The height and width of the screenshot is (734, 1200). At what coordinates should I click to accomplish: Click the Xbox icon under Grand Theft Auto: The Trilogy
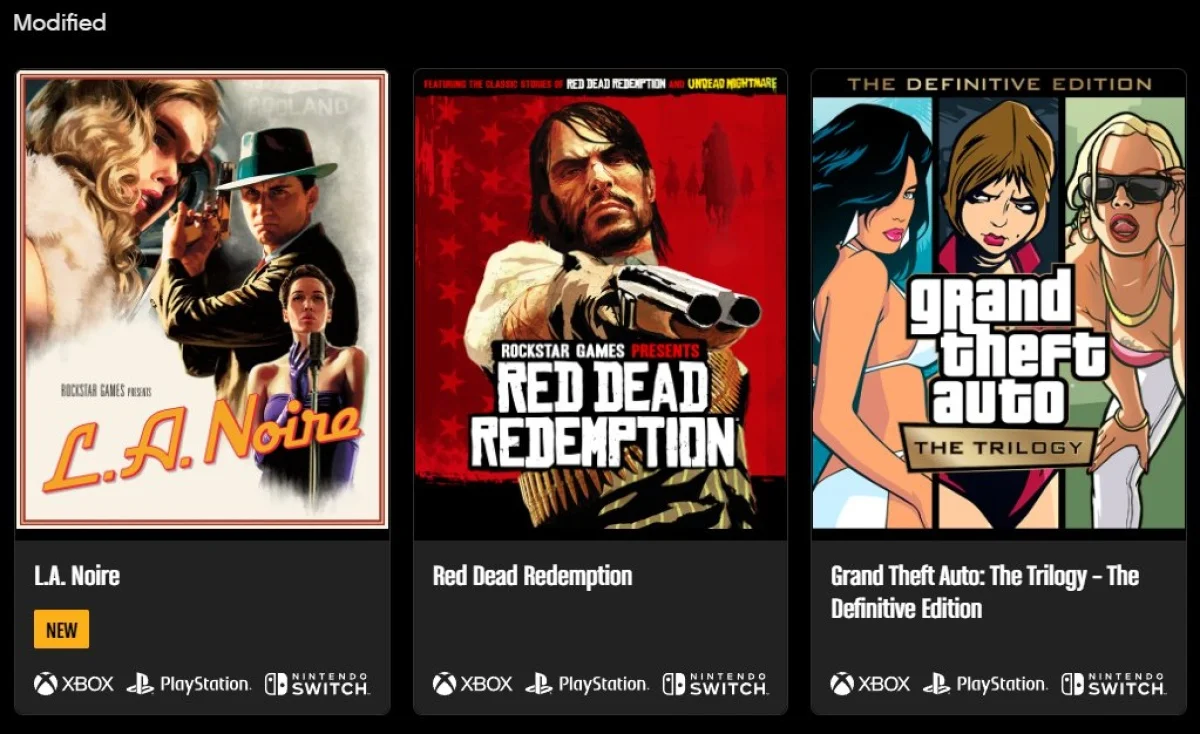(869, 684)
